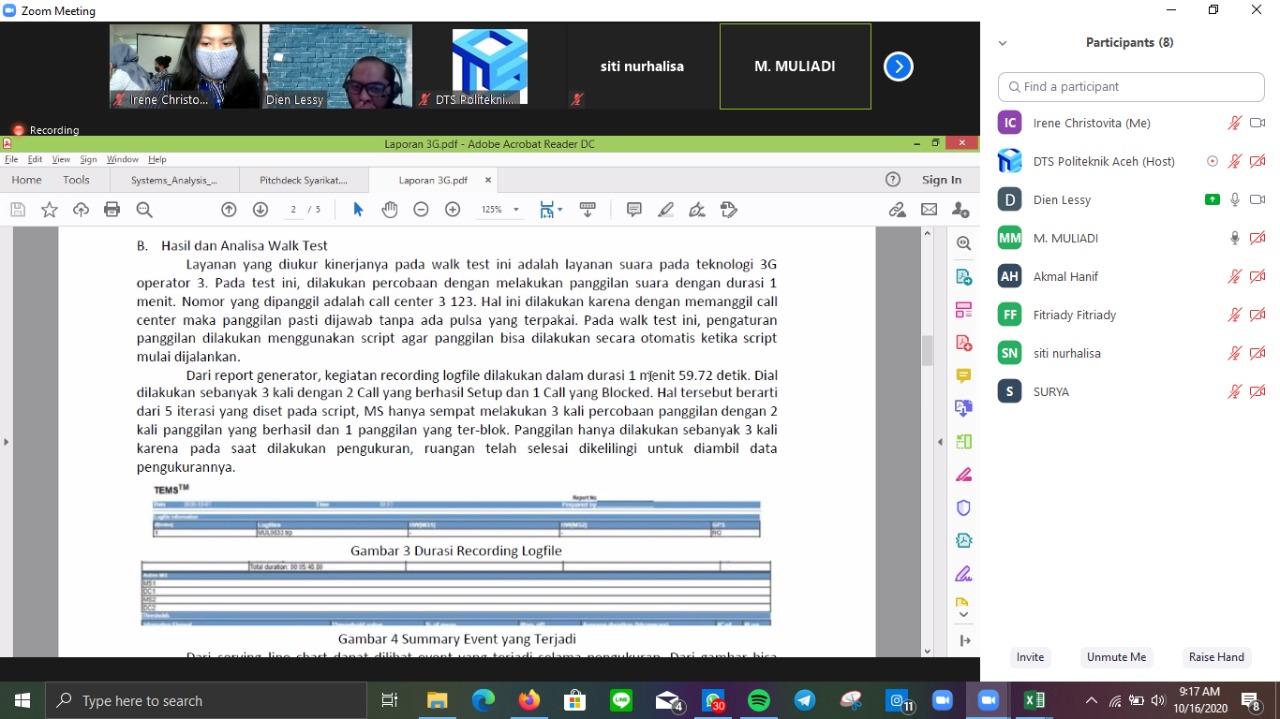The width and height of the screenshot is (1280, 719).
Task: Click the zoom out minus icon
Action: tap(421, 209)
